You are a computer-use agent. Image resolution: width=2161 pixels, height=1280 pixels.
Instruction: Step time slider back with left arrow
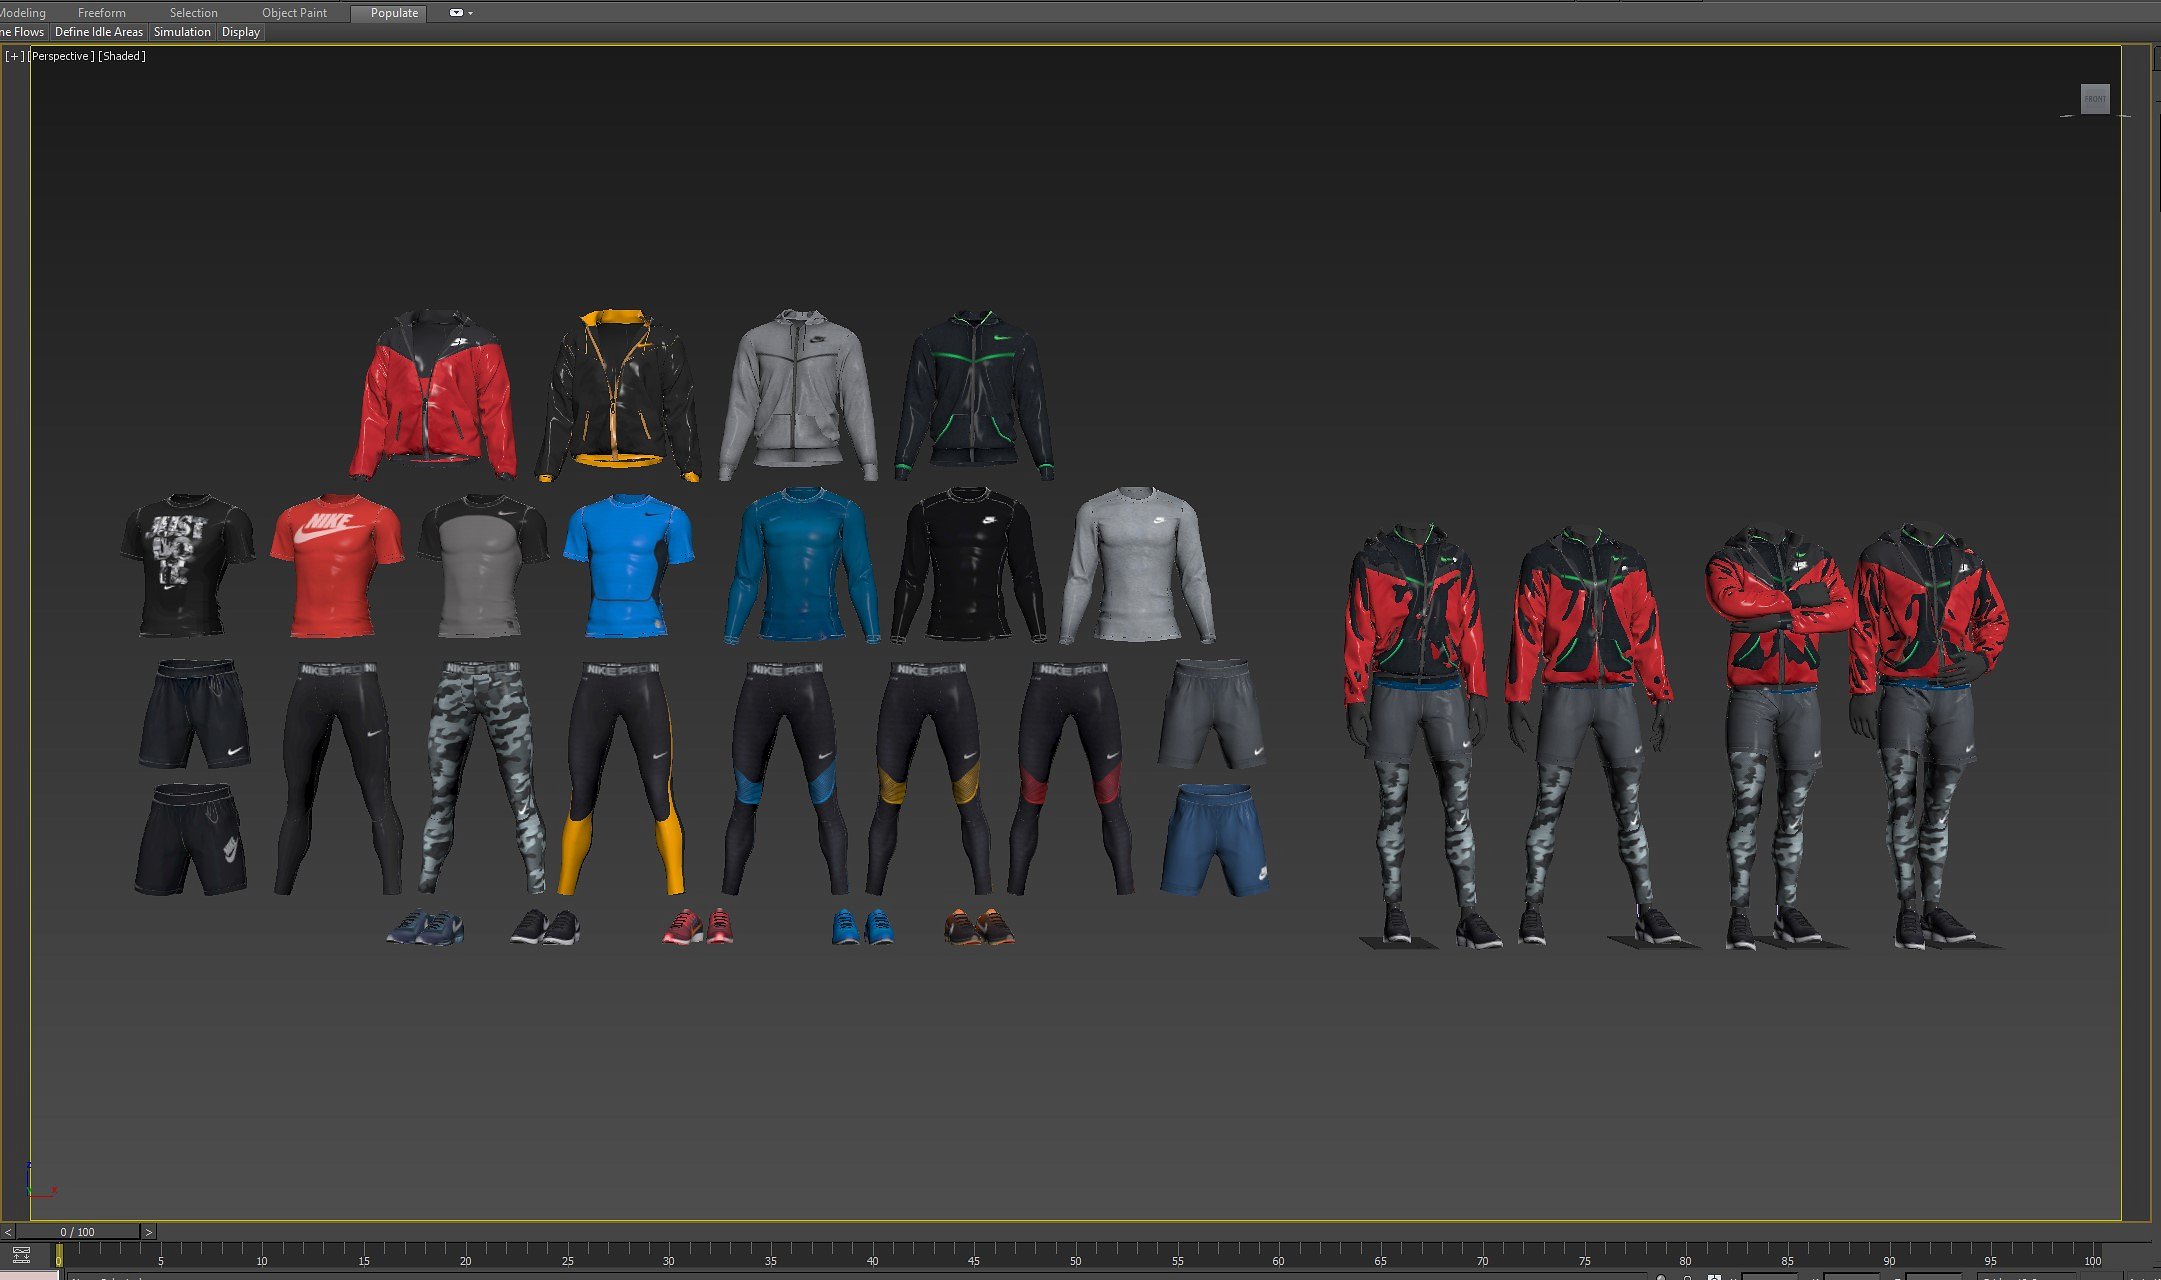pyautogui.click(x=8, y=1232)
